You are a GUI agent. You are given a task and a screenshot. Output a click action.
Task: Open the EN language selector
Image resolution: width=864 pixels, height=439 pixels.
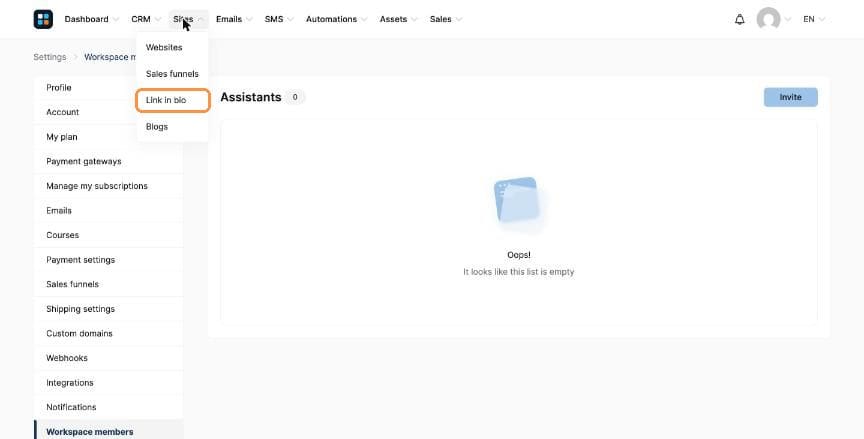point(814,19)
